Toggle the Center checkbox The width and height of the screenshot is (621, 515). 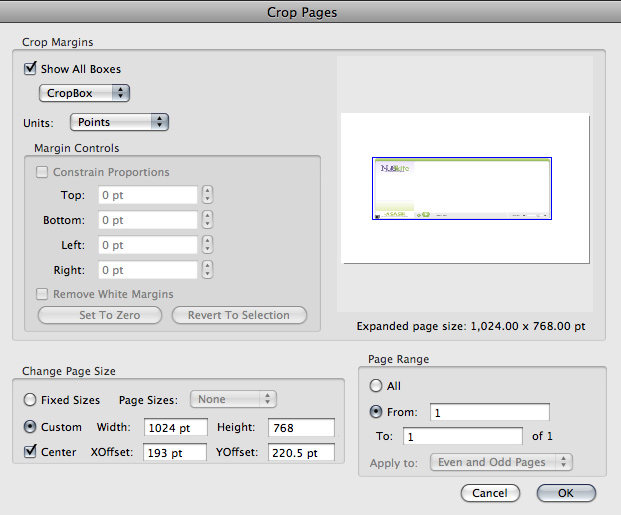(x=30, y=452)
